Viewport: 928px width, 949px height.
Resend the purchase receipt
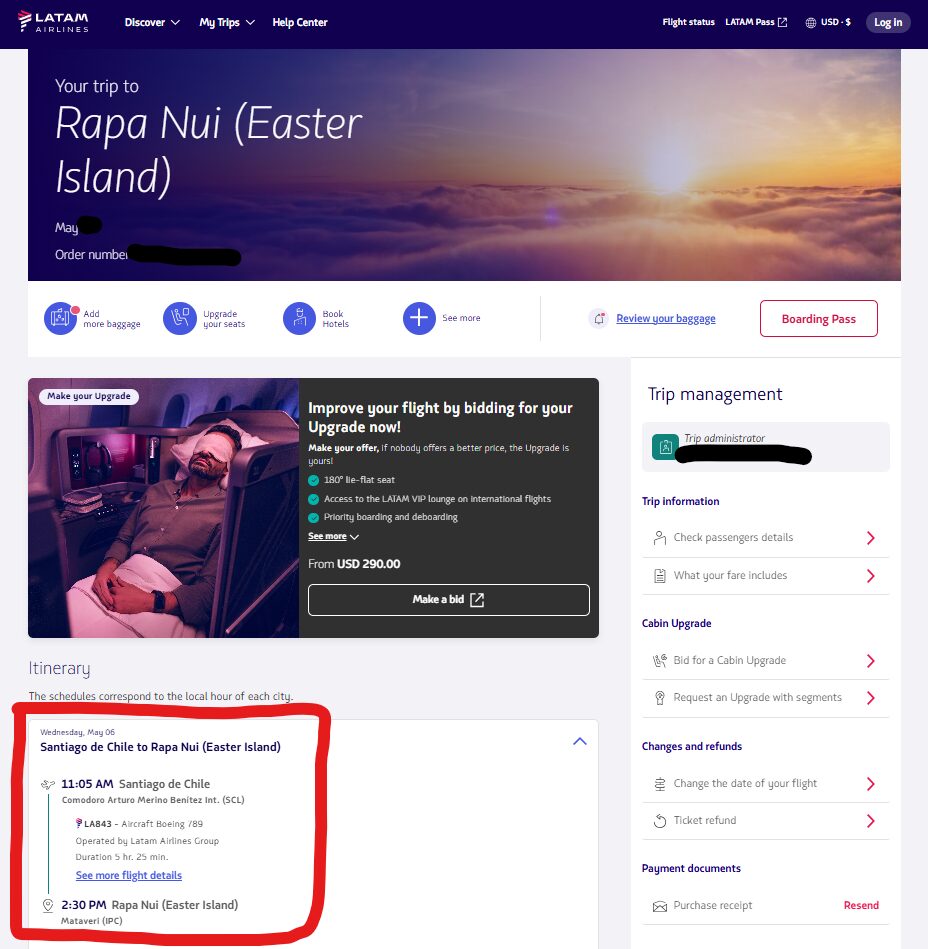[861, 905]
